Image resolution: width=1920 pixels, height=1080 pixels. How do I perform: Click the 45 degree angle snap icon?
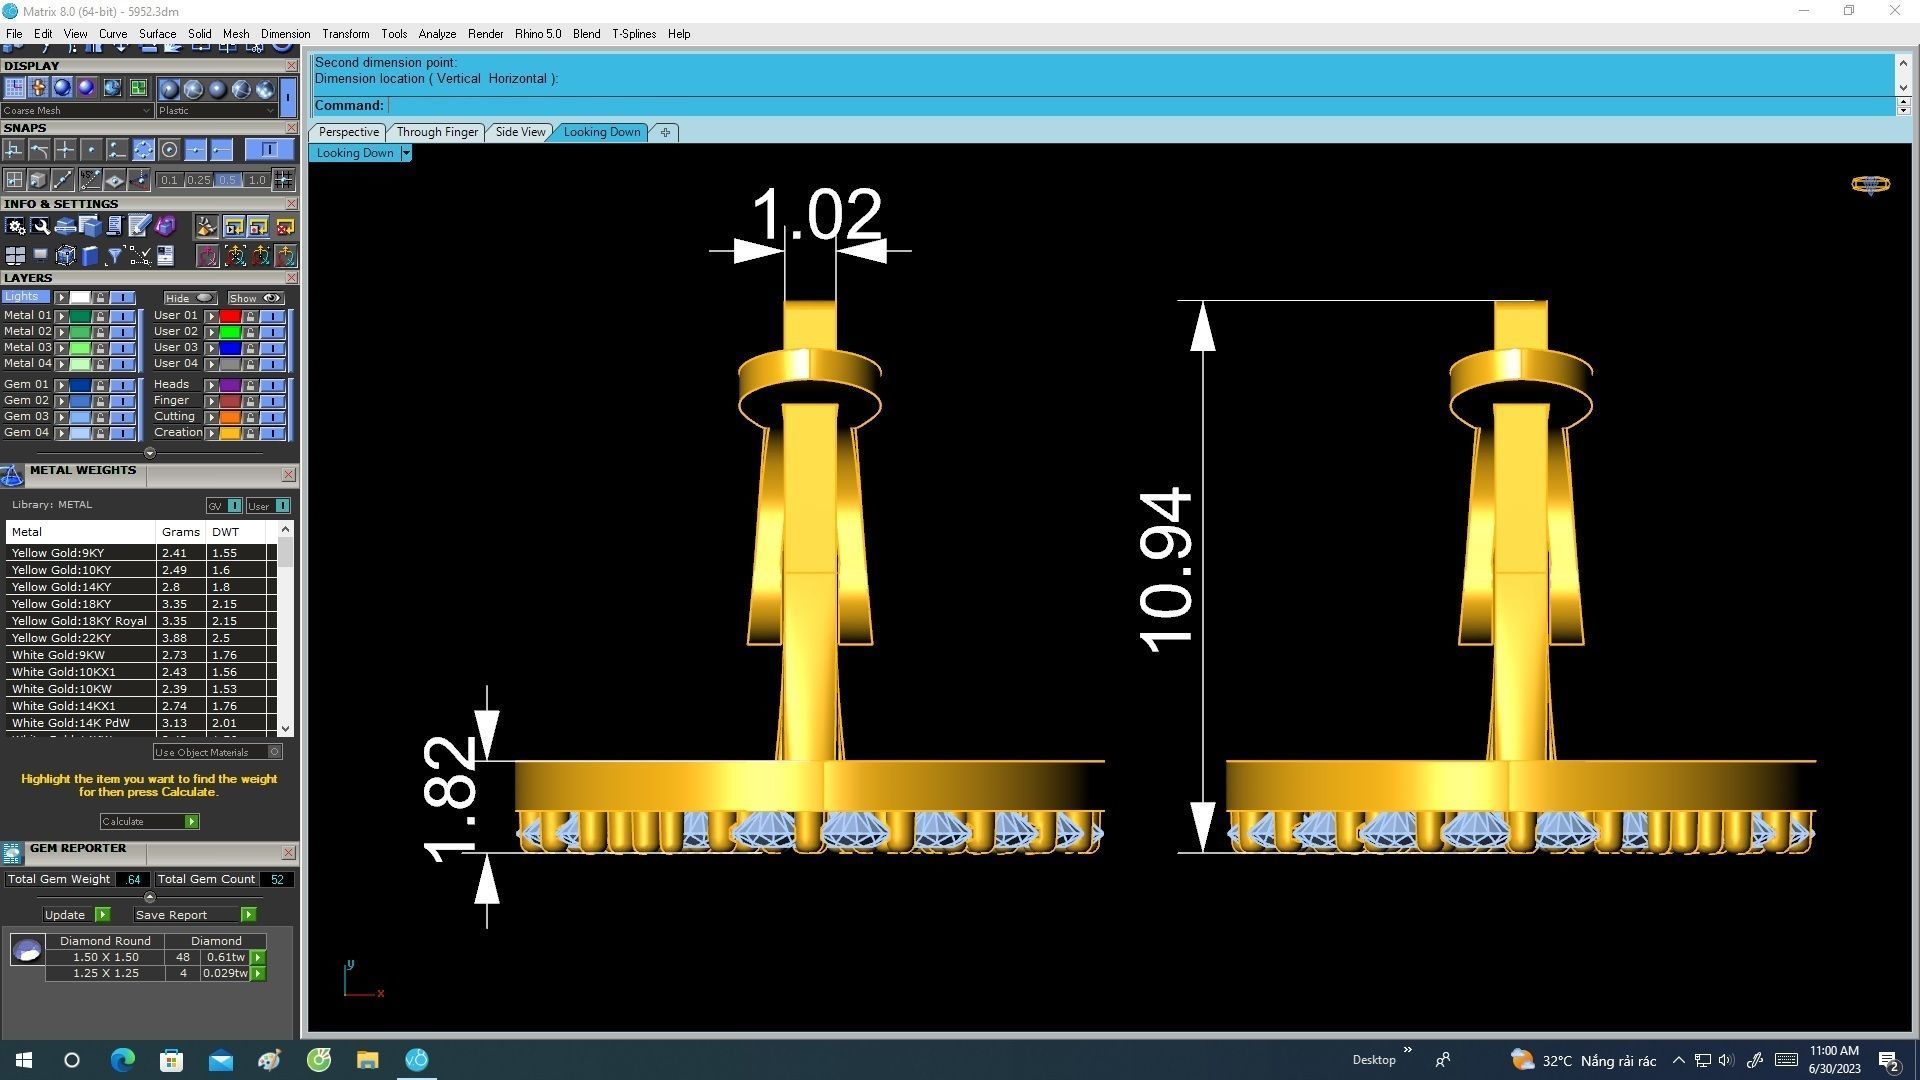[90, 180]
